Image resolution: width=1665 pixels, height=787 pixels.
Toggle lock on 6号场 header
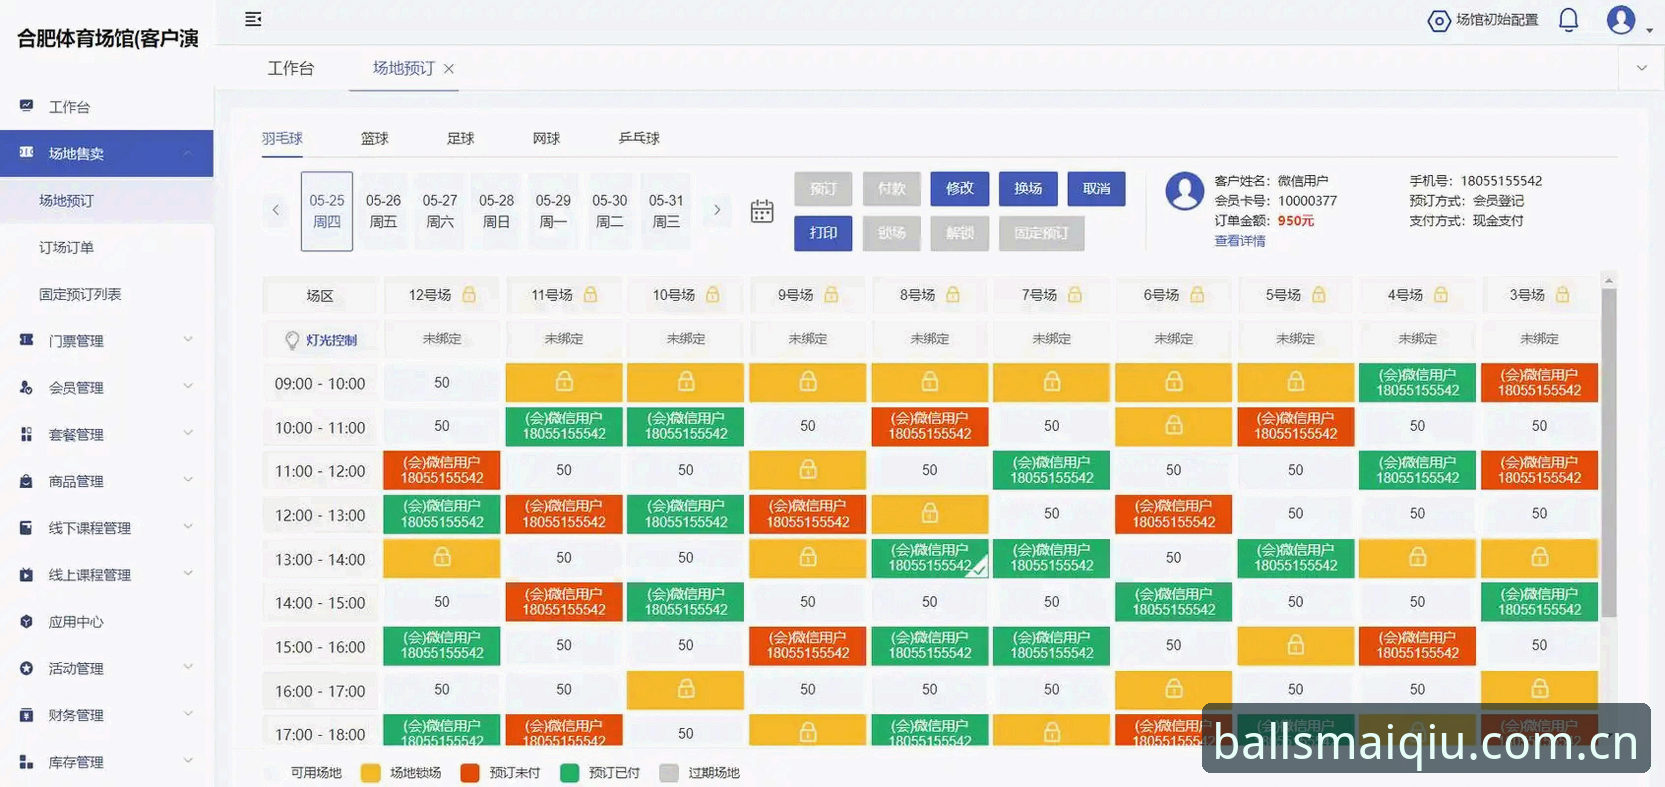coord(1197,295)
